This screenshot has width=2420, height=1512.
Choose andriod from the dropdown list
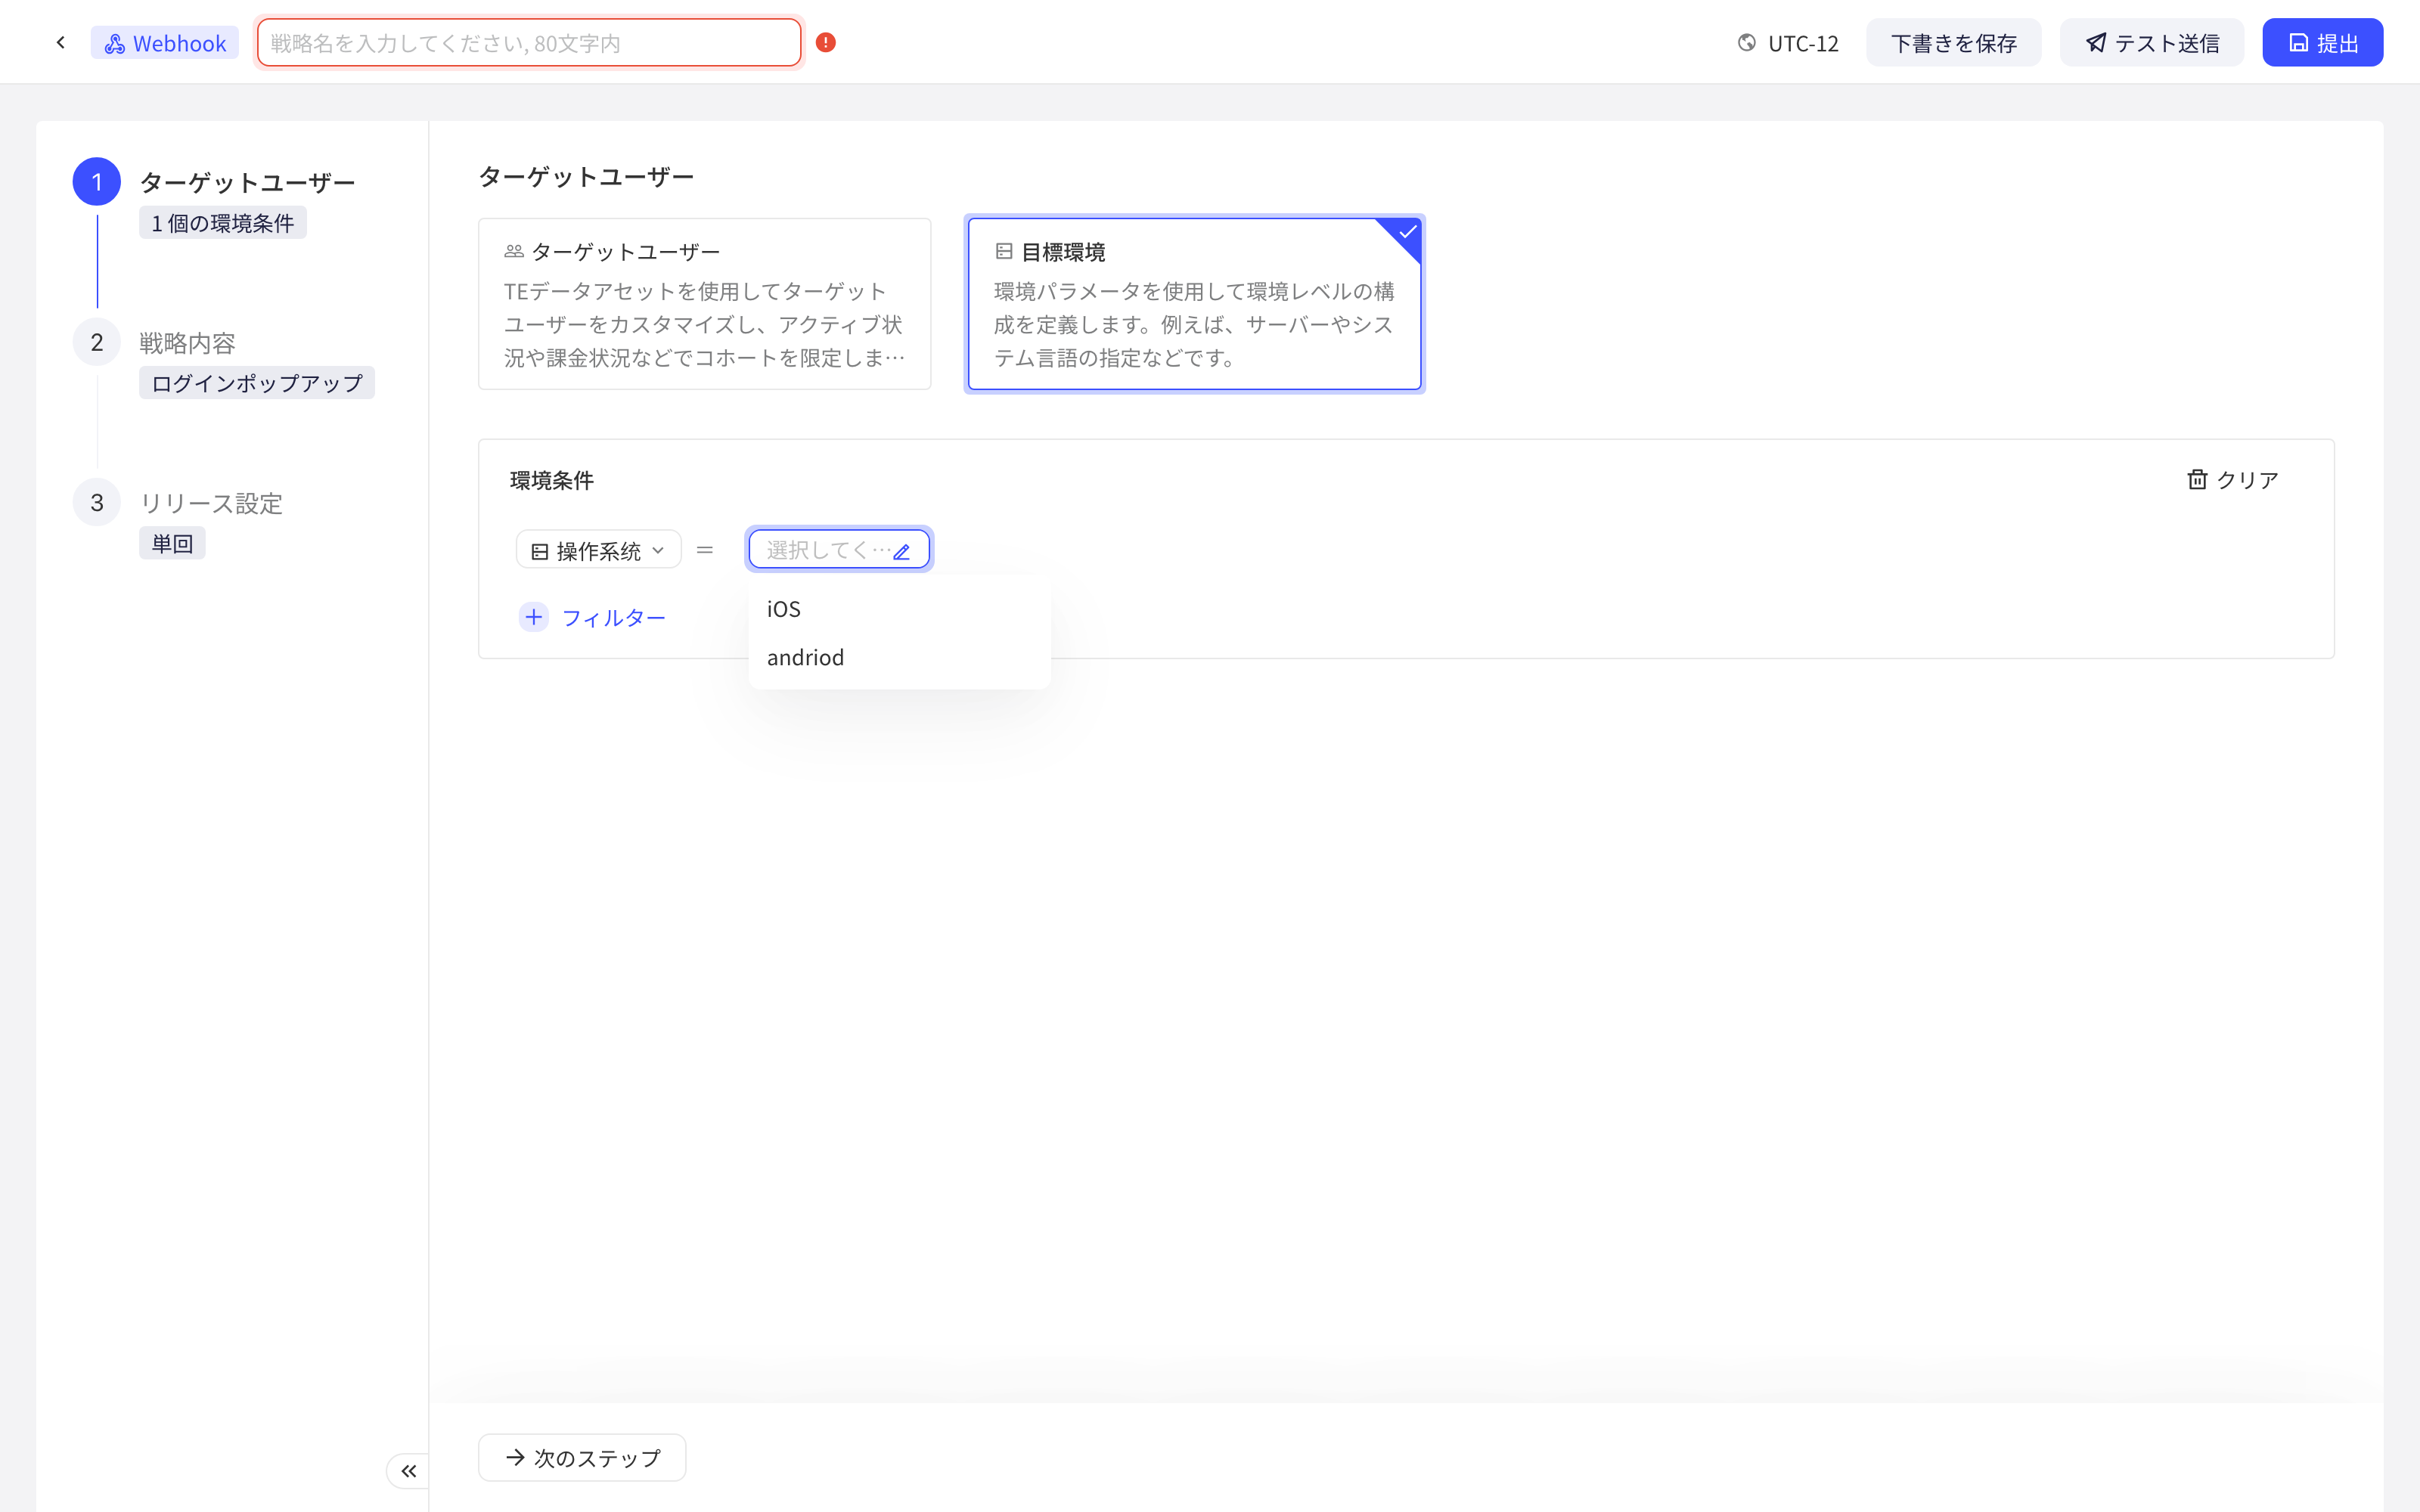tap(899, 657)
